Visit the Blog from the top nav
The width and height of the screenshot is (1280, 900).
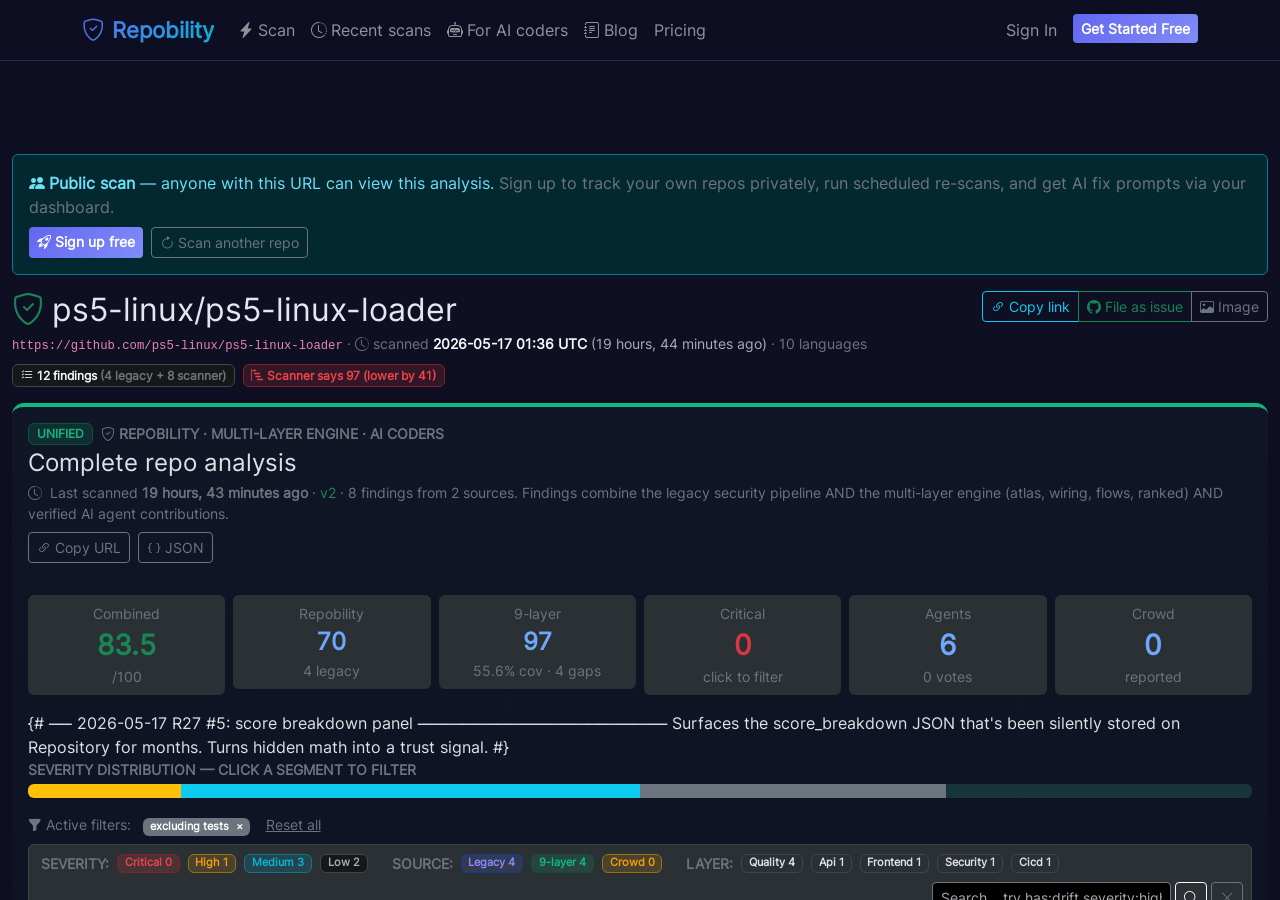[611, 30]
